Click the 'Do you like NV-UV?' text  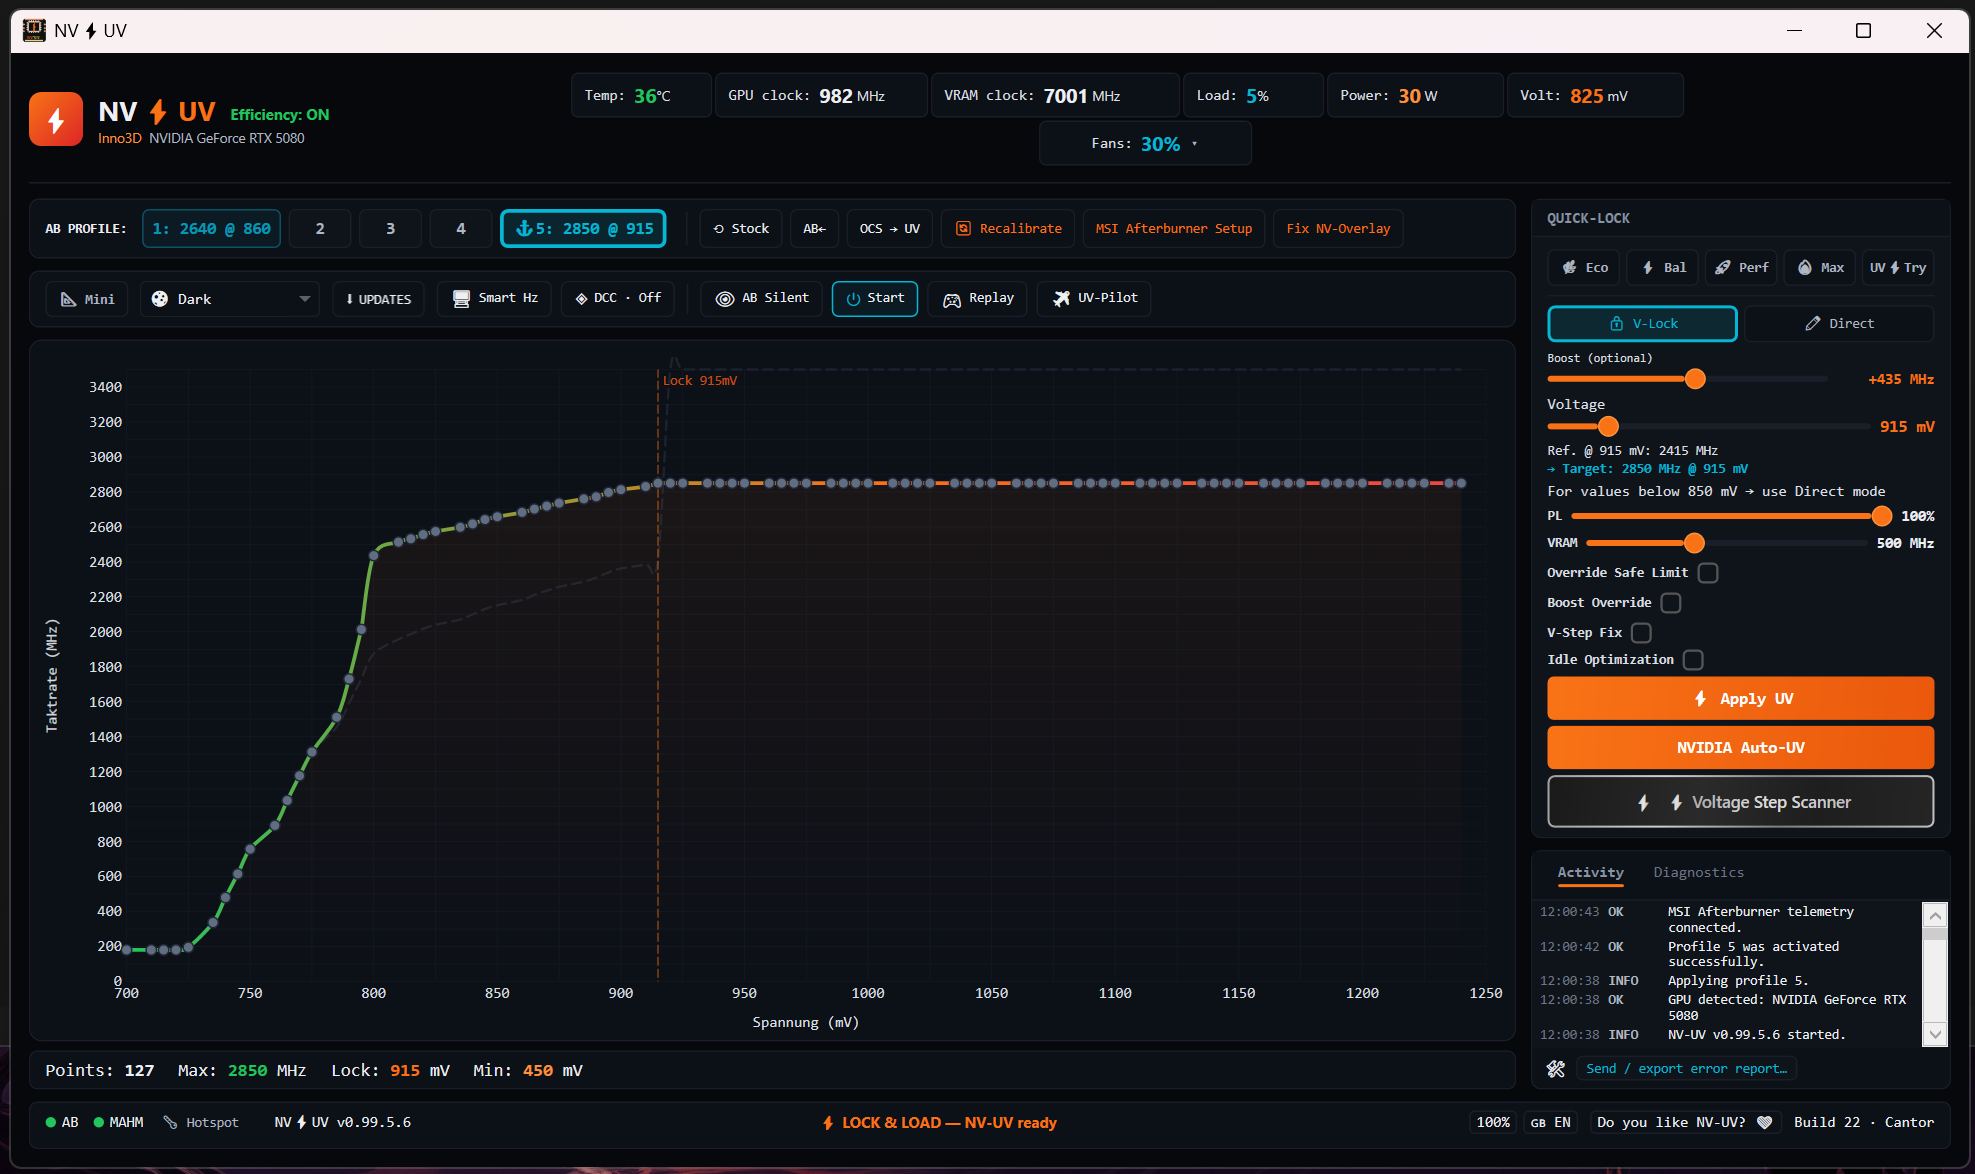click(x=1671, y=1123)
